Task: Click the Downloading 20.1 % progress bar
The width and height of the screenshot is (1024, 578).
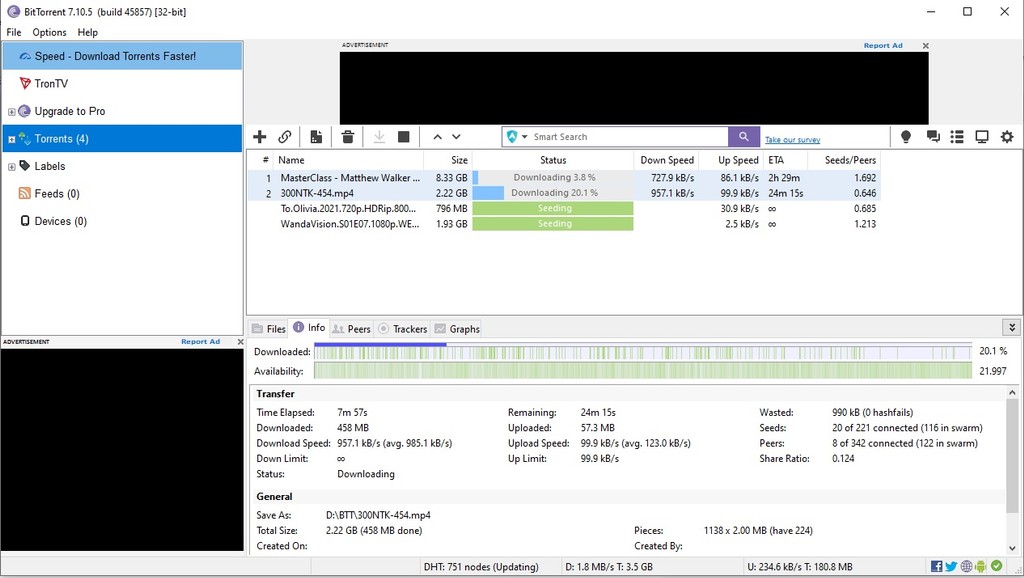Action: click(x=552, y=193)
